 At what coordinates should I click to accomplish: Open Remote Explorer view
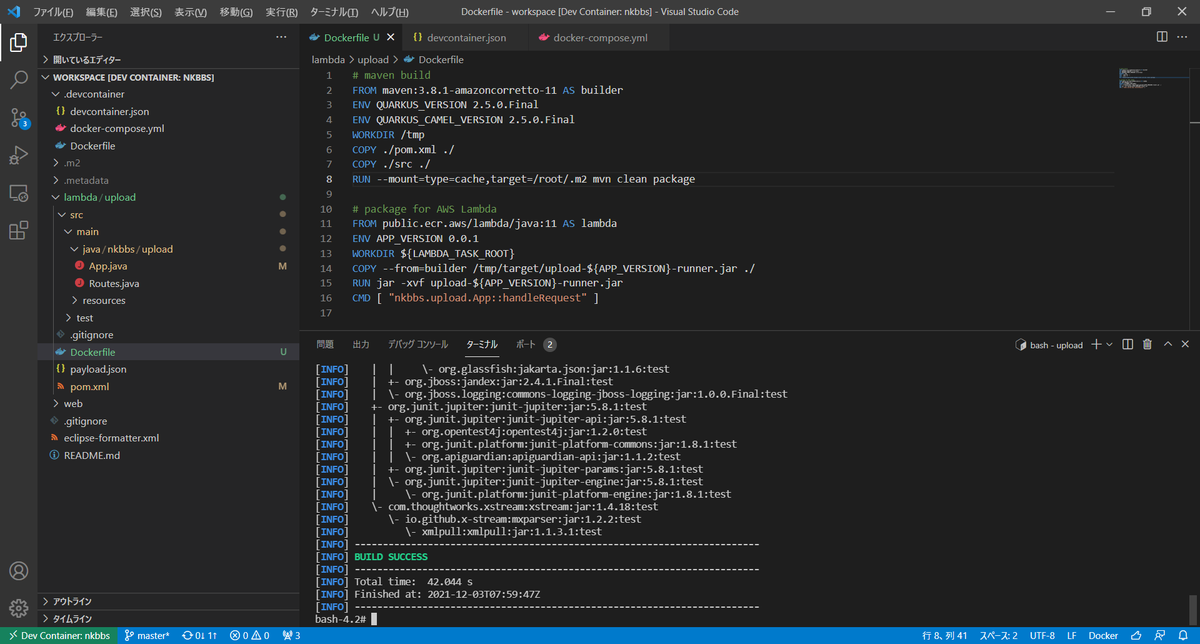point(18,192)
